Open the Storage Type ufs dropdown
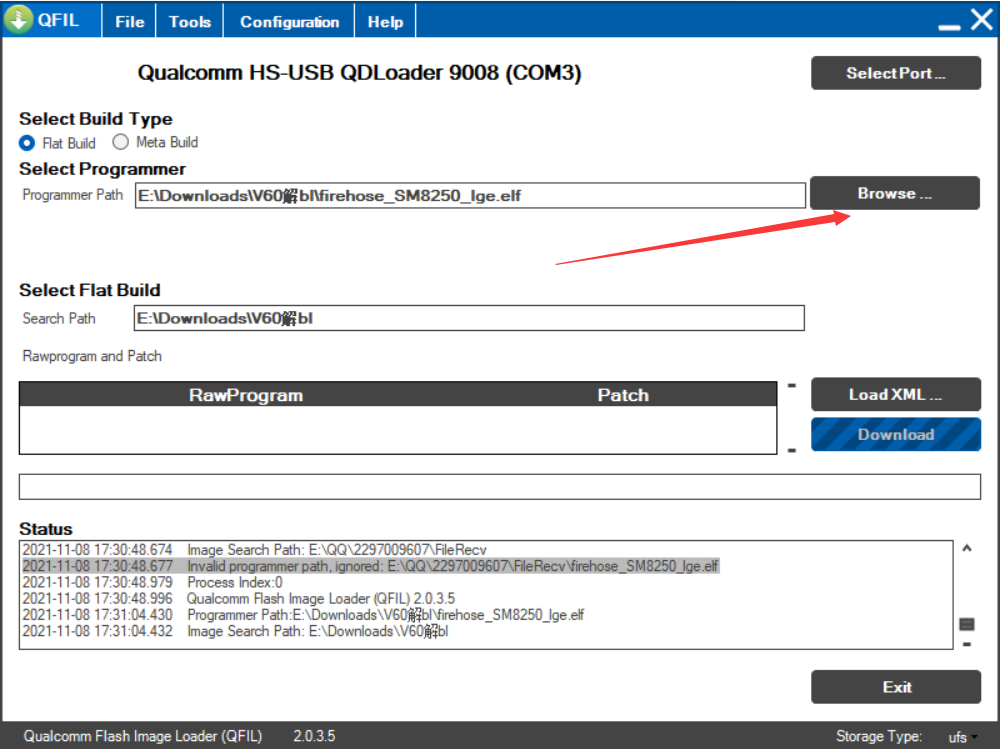 962,737
